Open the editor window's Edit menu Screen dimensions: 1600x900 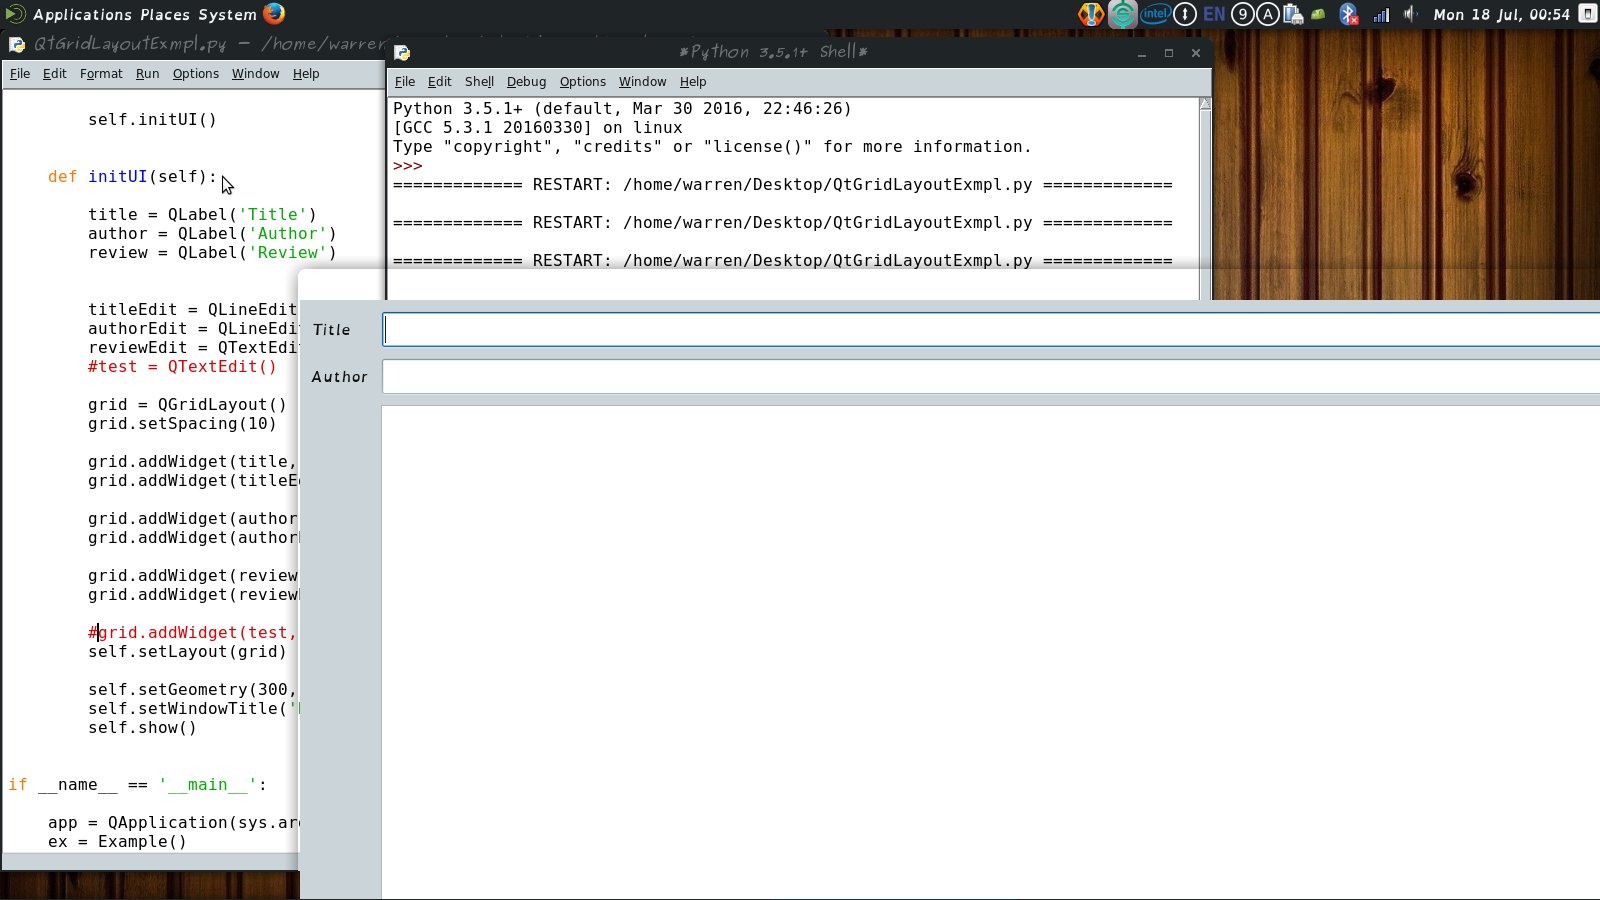pos(54,74)
